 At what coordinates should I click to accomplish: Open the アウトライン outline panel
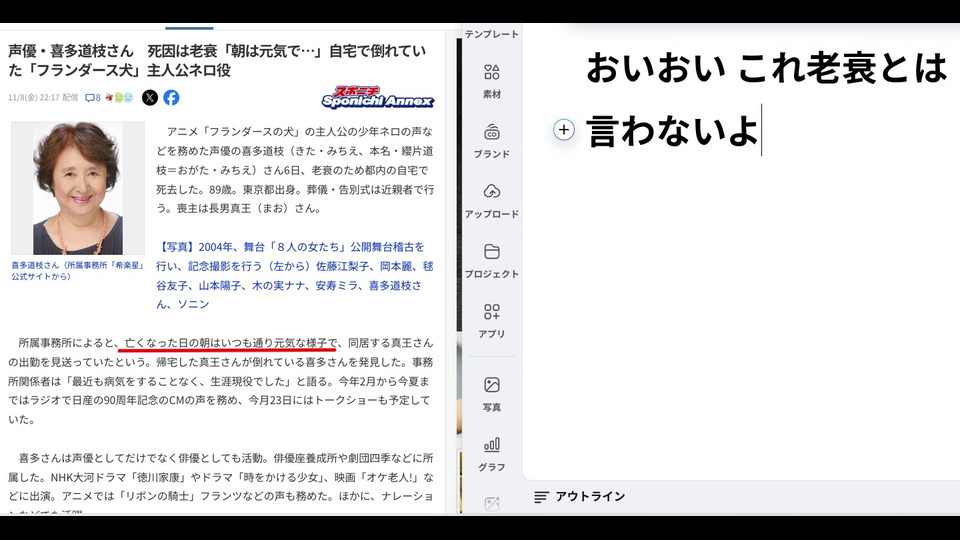pos(579,497)
